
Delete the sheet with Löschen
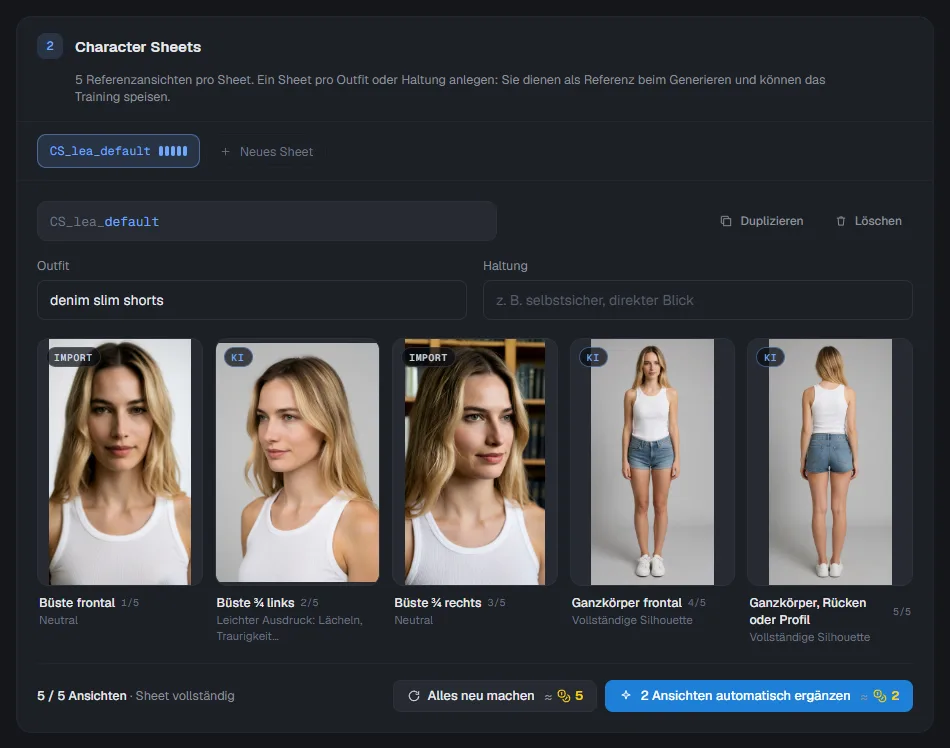point(869,221)
